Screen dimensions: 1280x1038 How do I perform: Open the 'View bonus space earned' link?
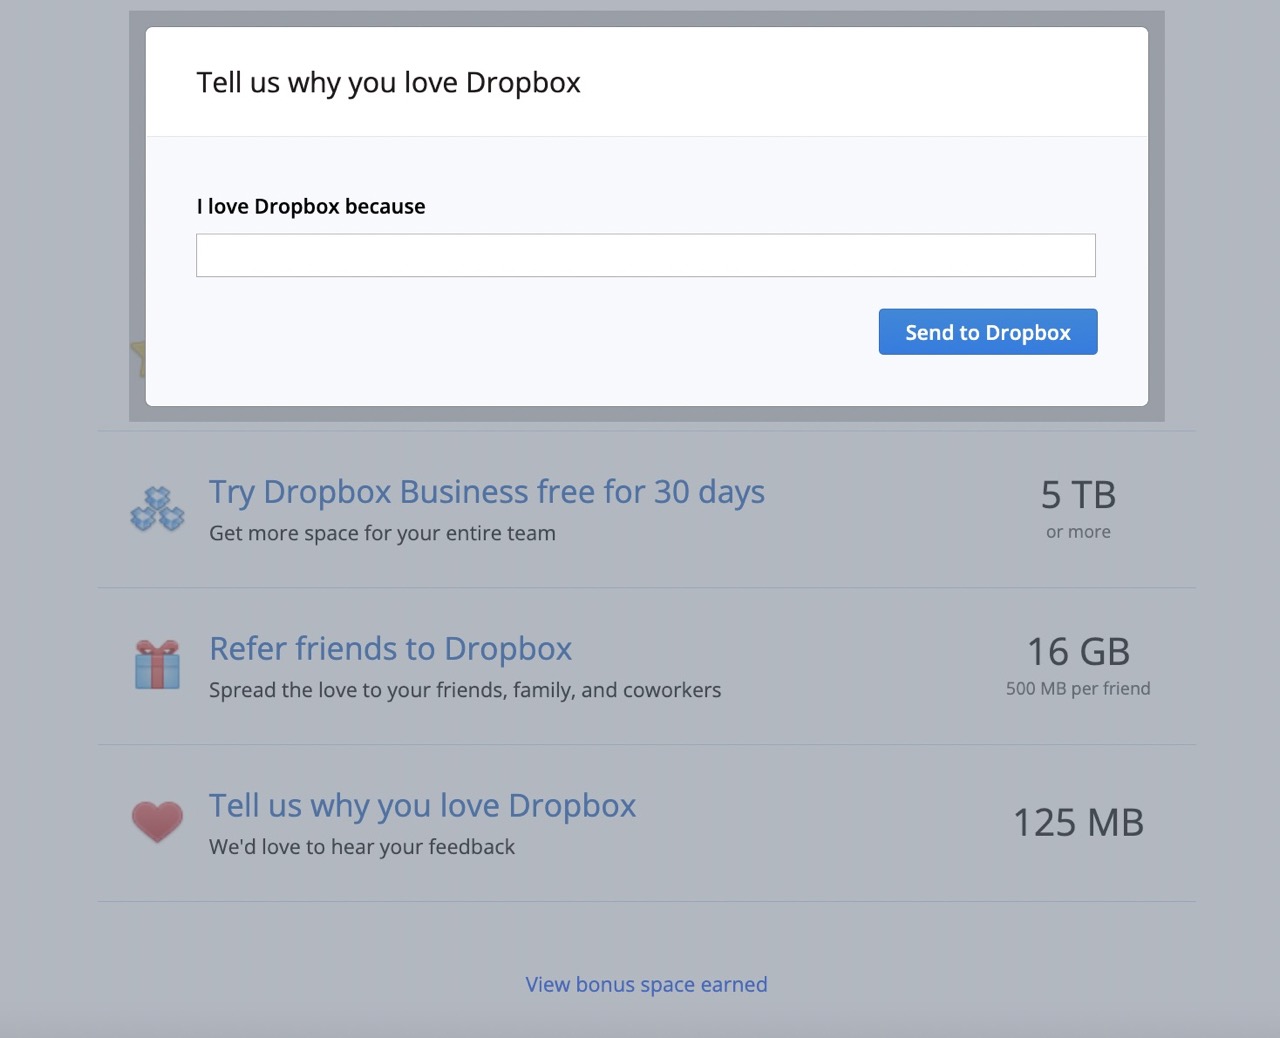click(x=647, y=985)
